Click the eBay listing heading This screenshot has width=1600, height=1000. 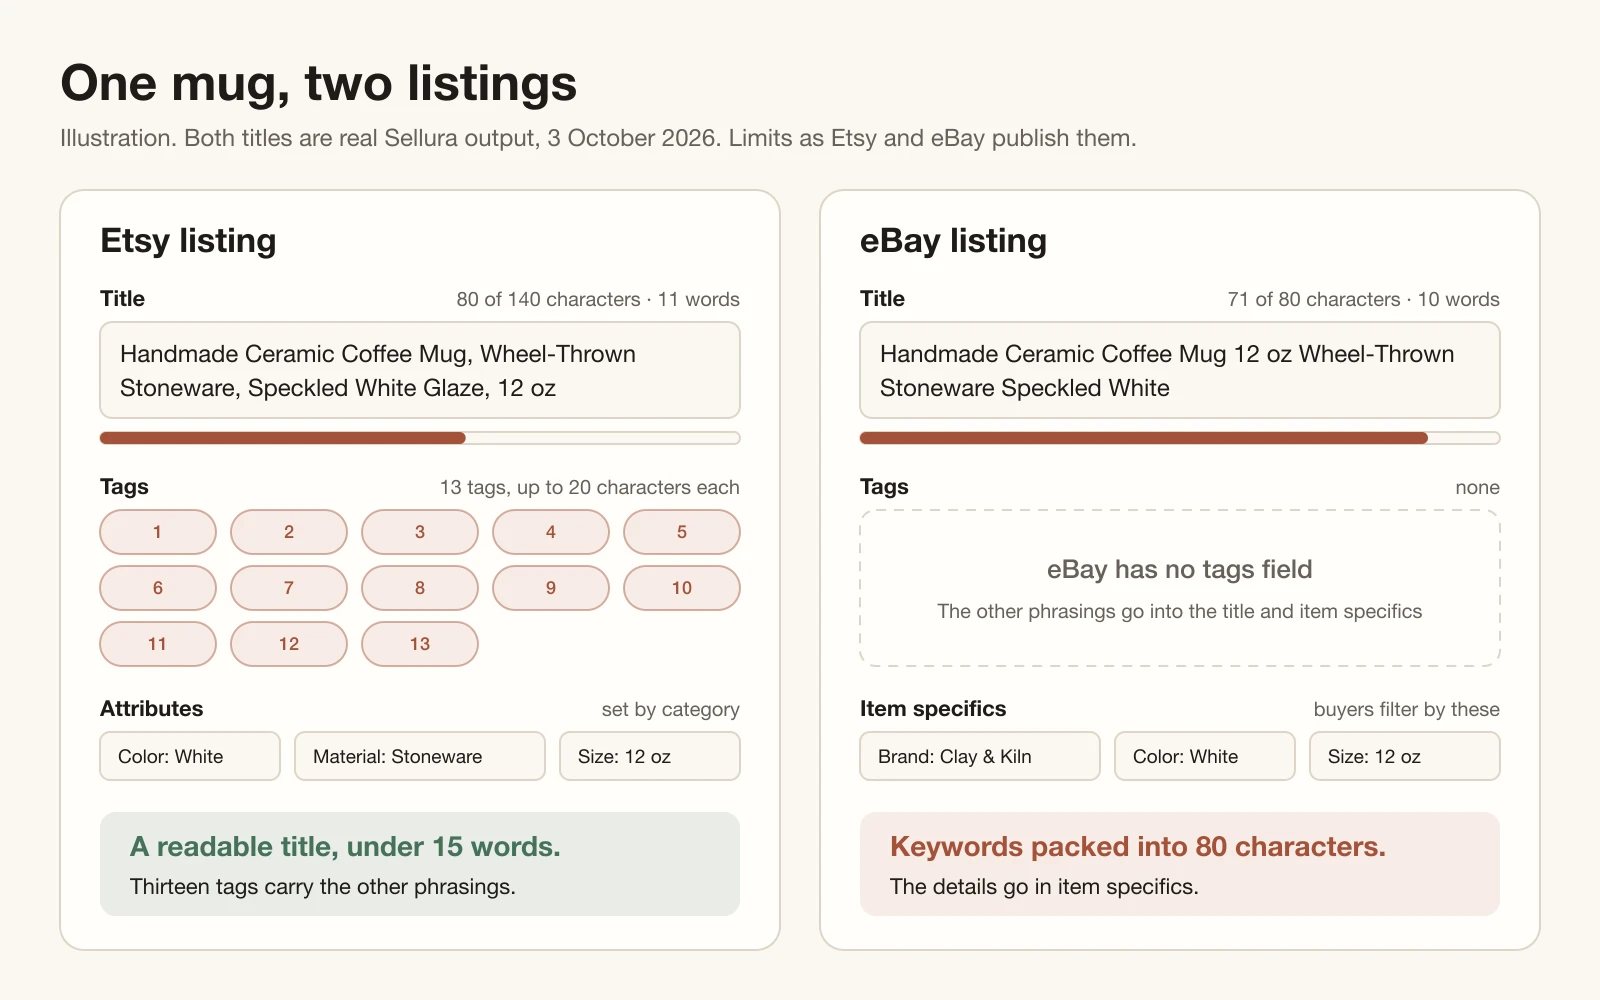[x=953, y=241]
